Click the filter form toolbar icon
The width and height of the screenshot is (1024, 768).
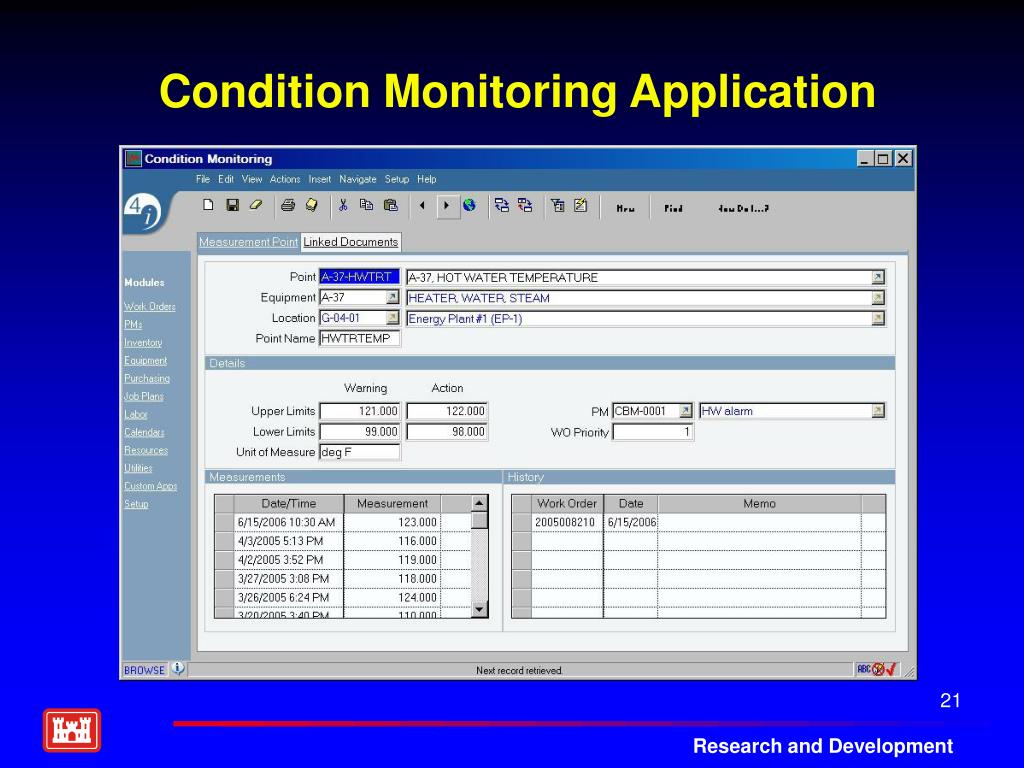point(558,206)
